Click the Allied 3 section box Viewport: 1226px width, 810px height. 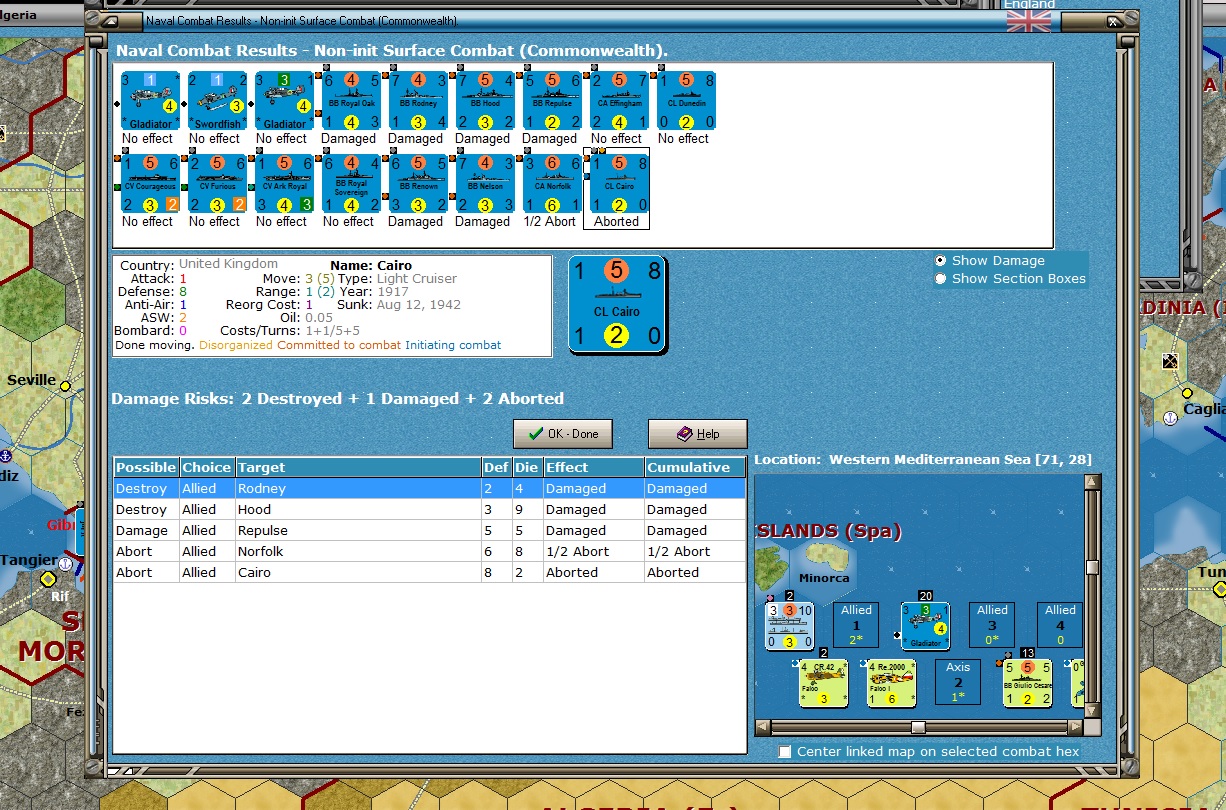tap(992, 626)
